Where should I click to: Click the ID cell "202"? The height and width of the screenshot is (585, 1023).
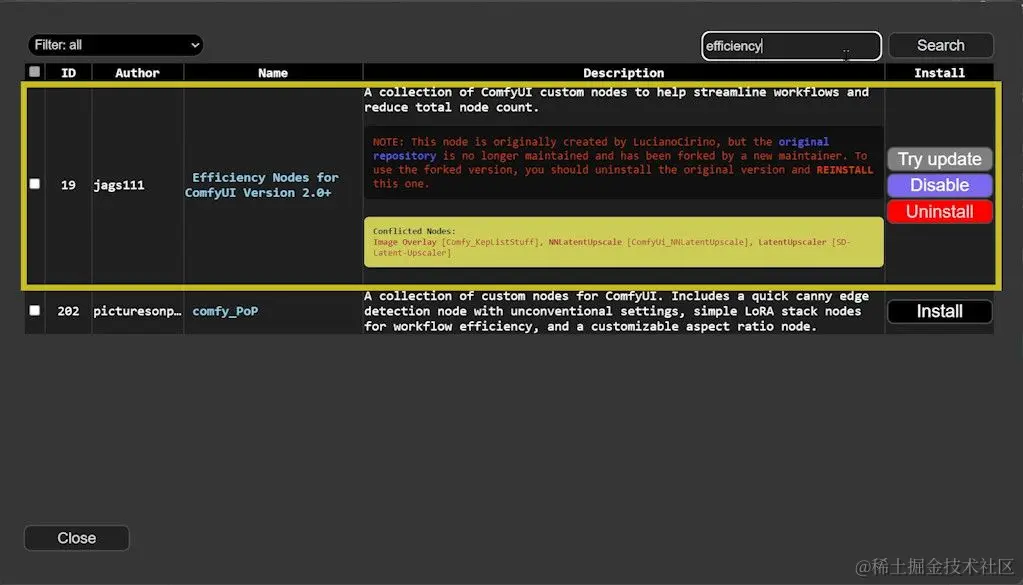click(x=69, y=311)
